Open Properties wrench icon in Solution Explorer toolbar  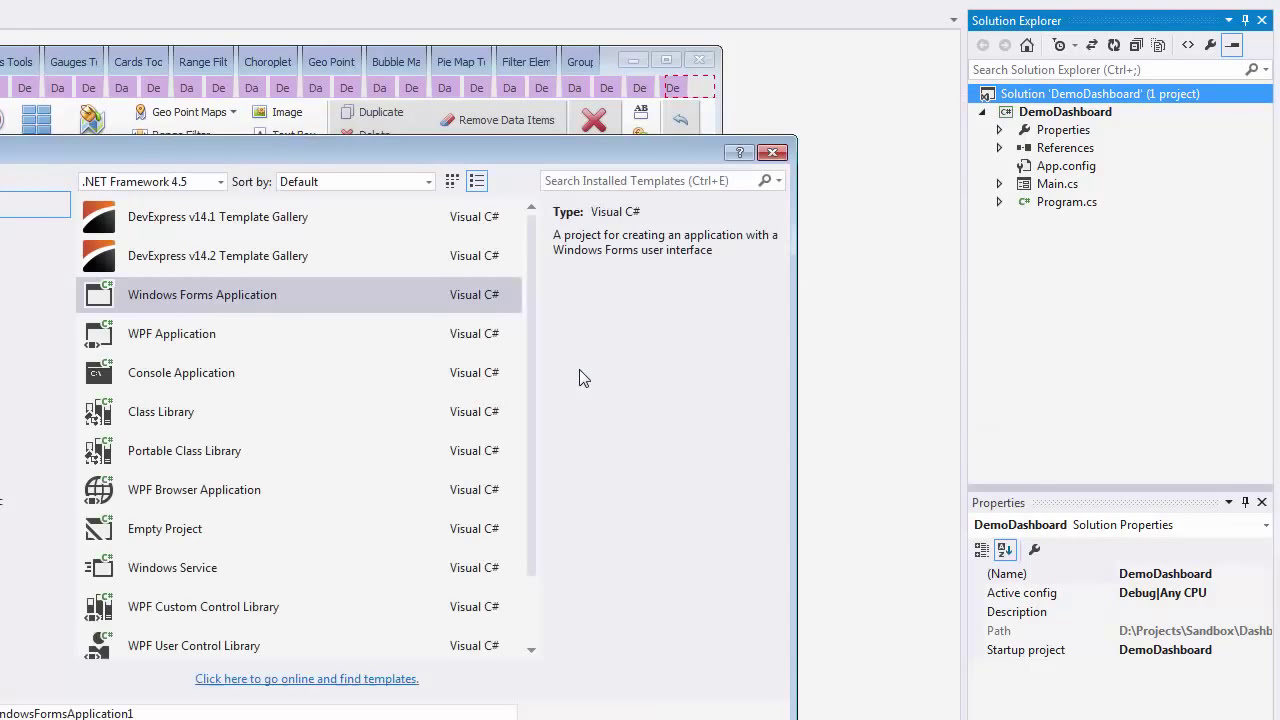pyautogui.click(x=1210, y=45)
